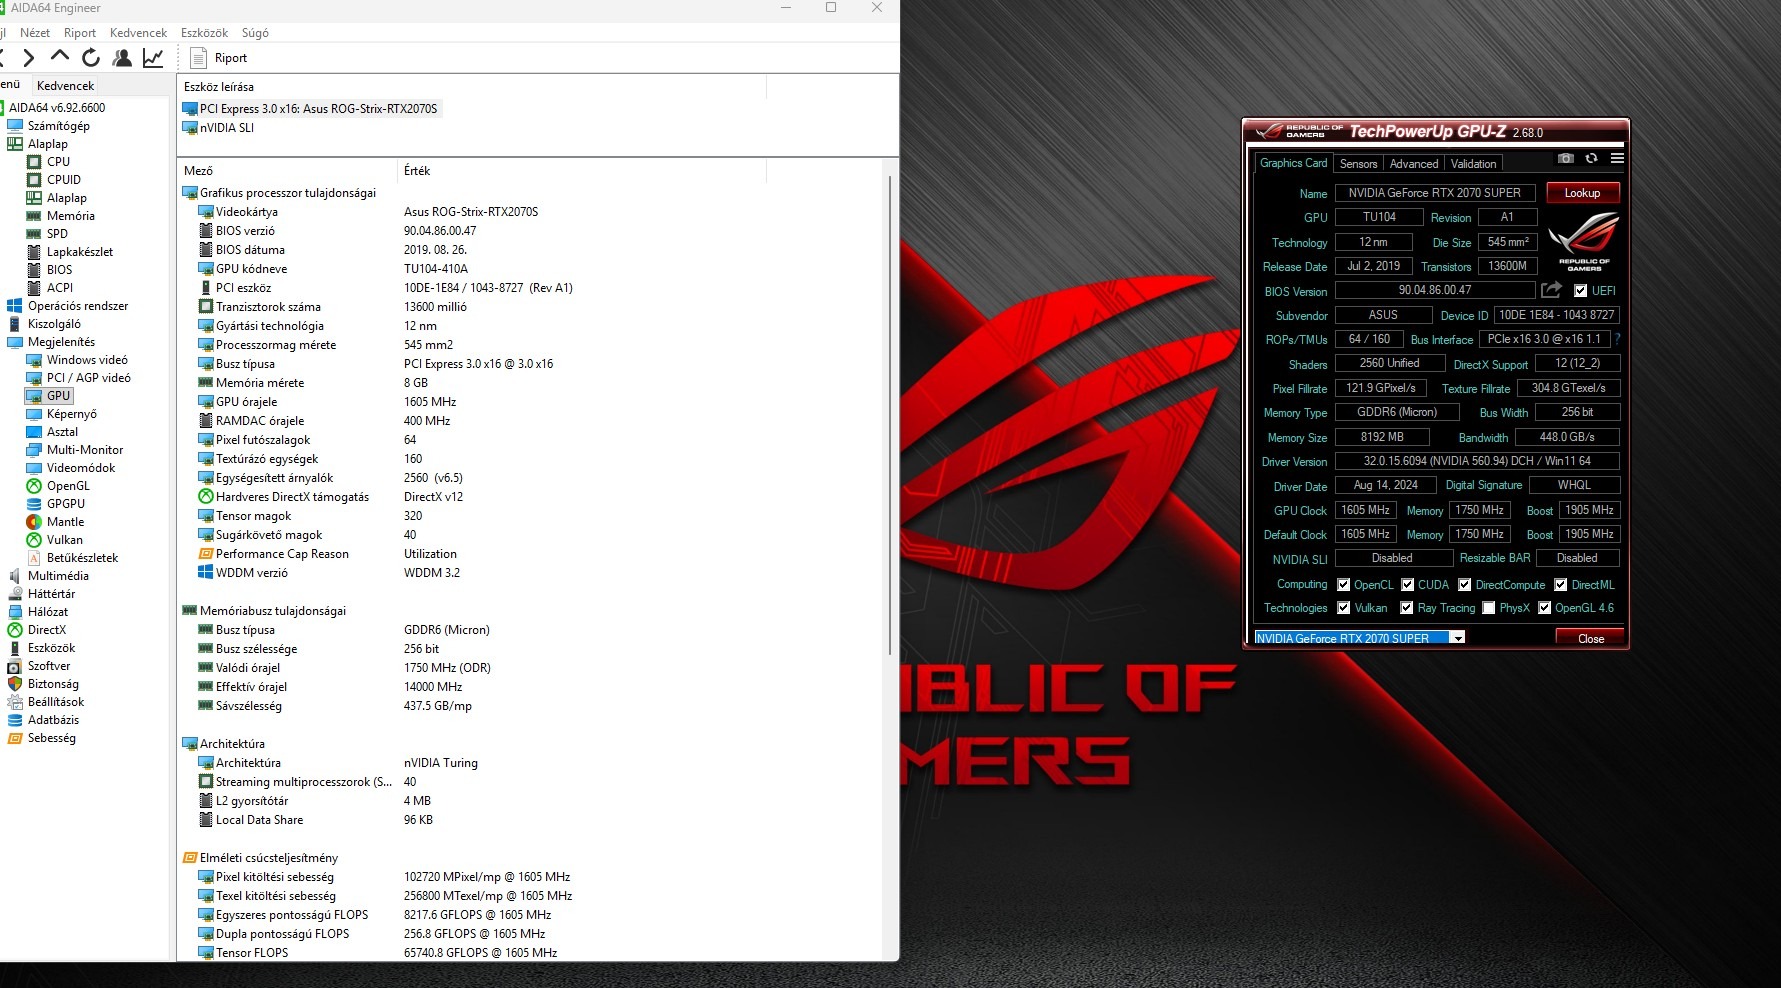Click the Hálózat icon in the tree
The image size is (1781, 988).
click(x=14, y=612)
